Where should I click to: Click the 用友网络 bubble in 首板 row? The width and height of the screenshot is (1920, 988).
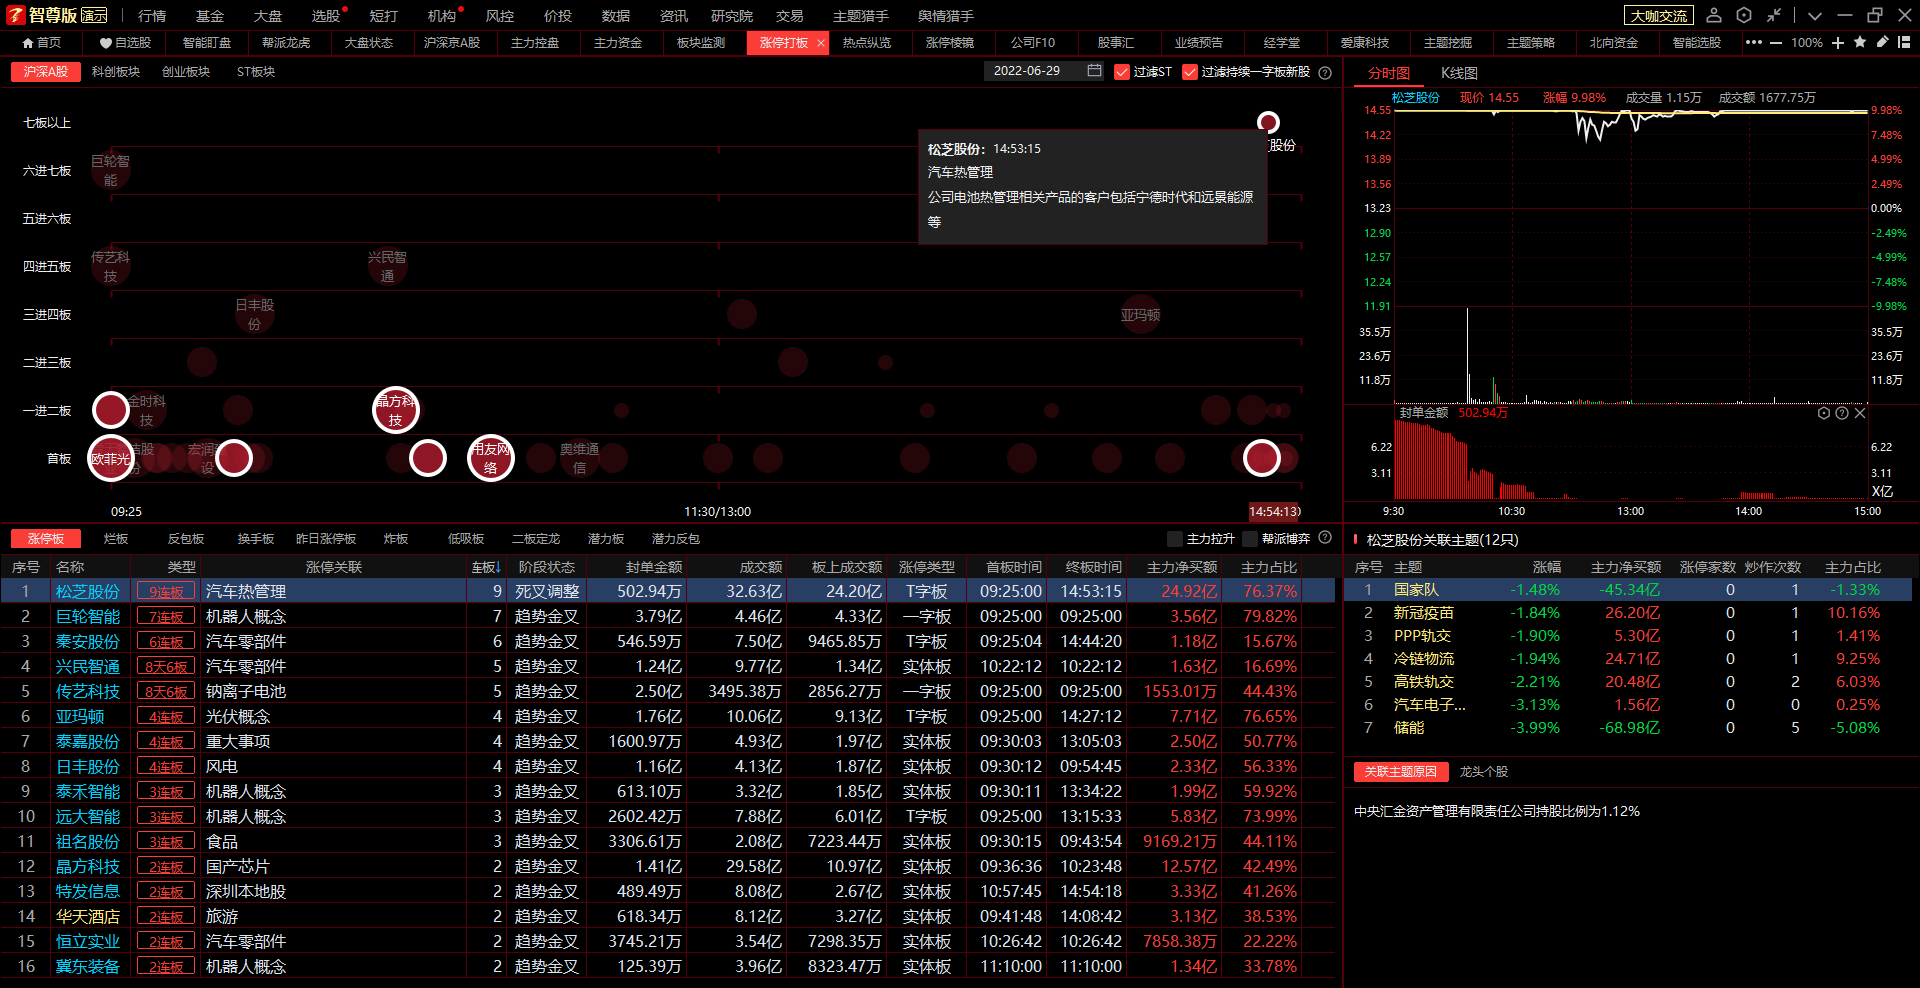[491, 458]
